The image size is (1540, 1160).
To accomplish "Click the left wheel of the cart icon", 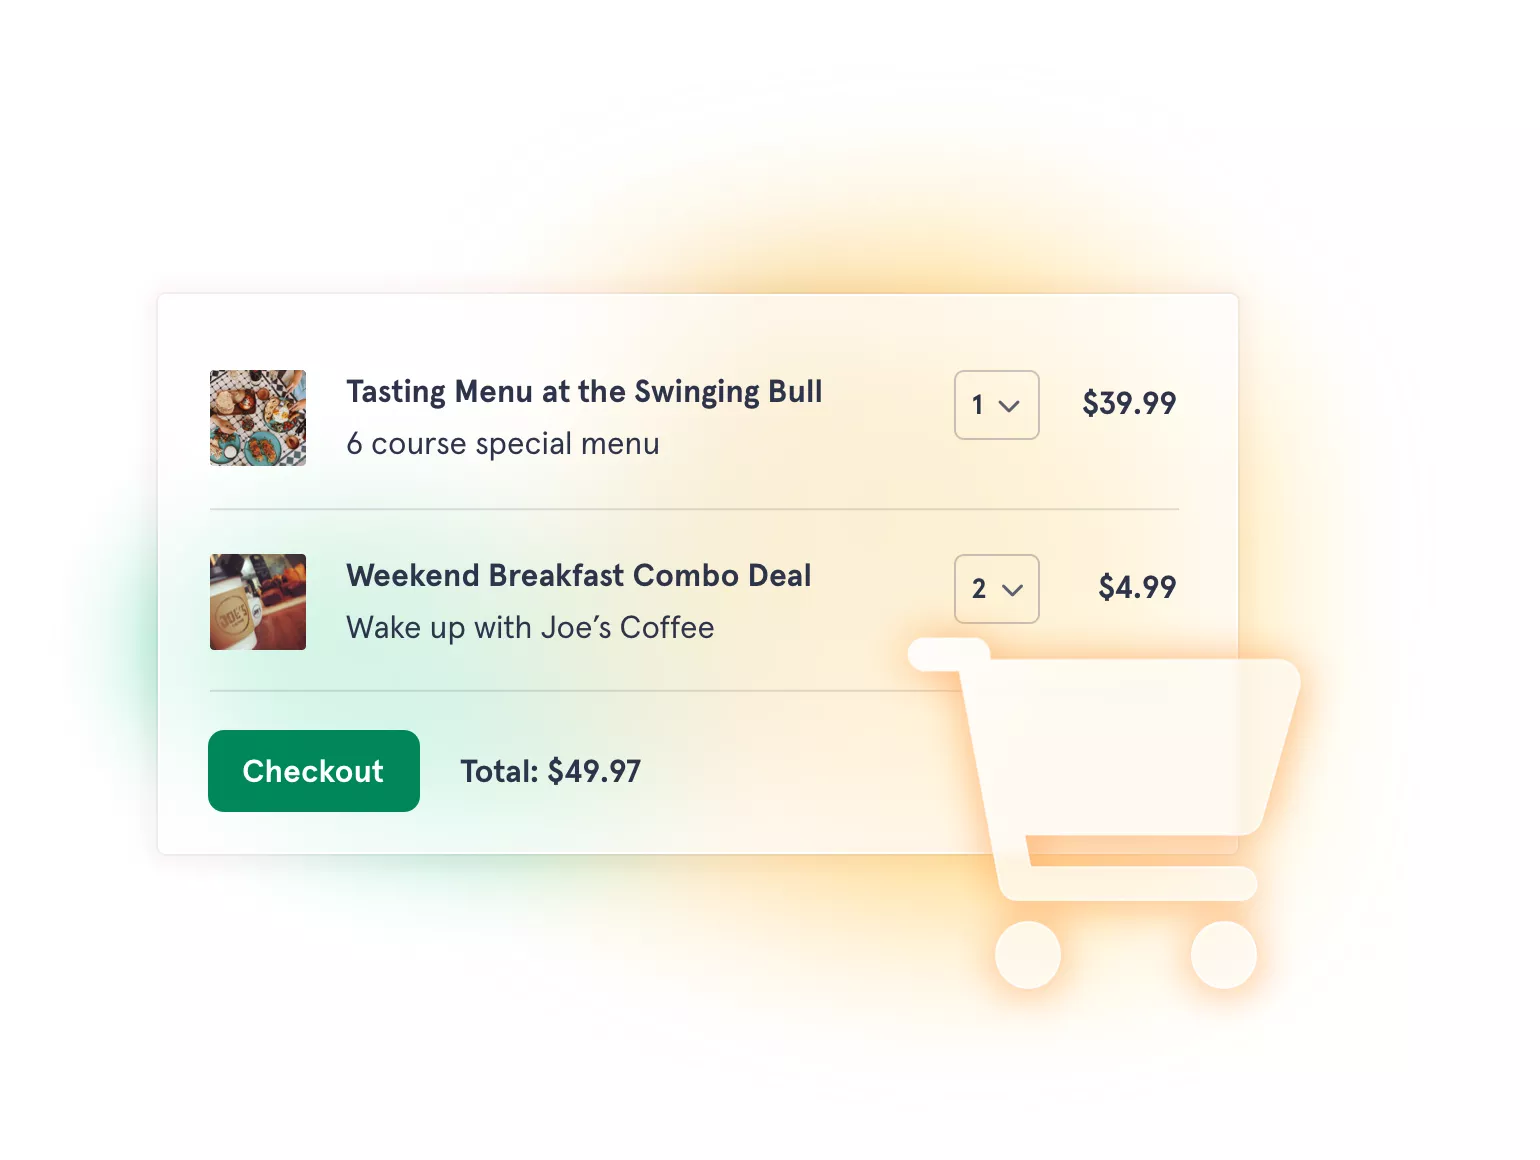I will coord(1028,955).
